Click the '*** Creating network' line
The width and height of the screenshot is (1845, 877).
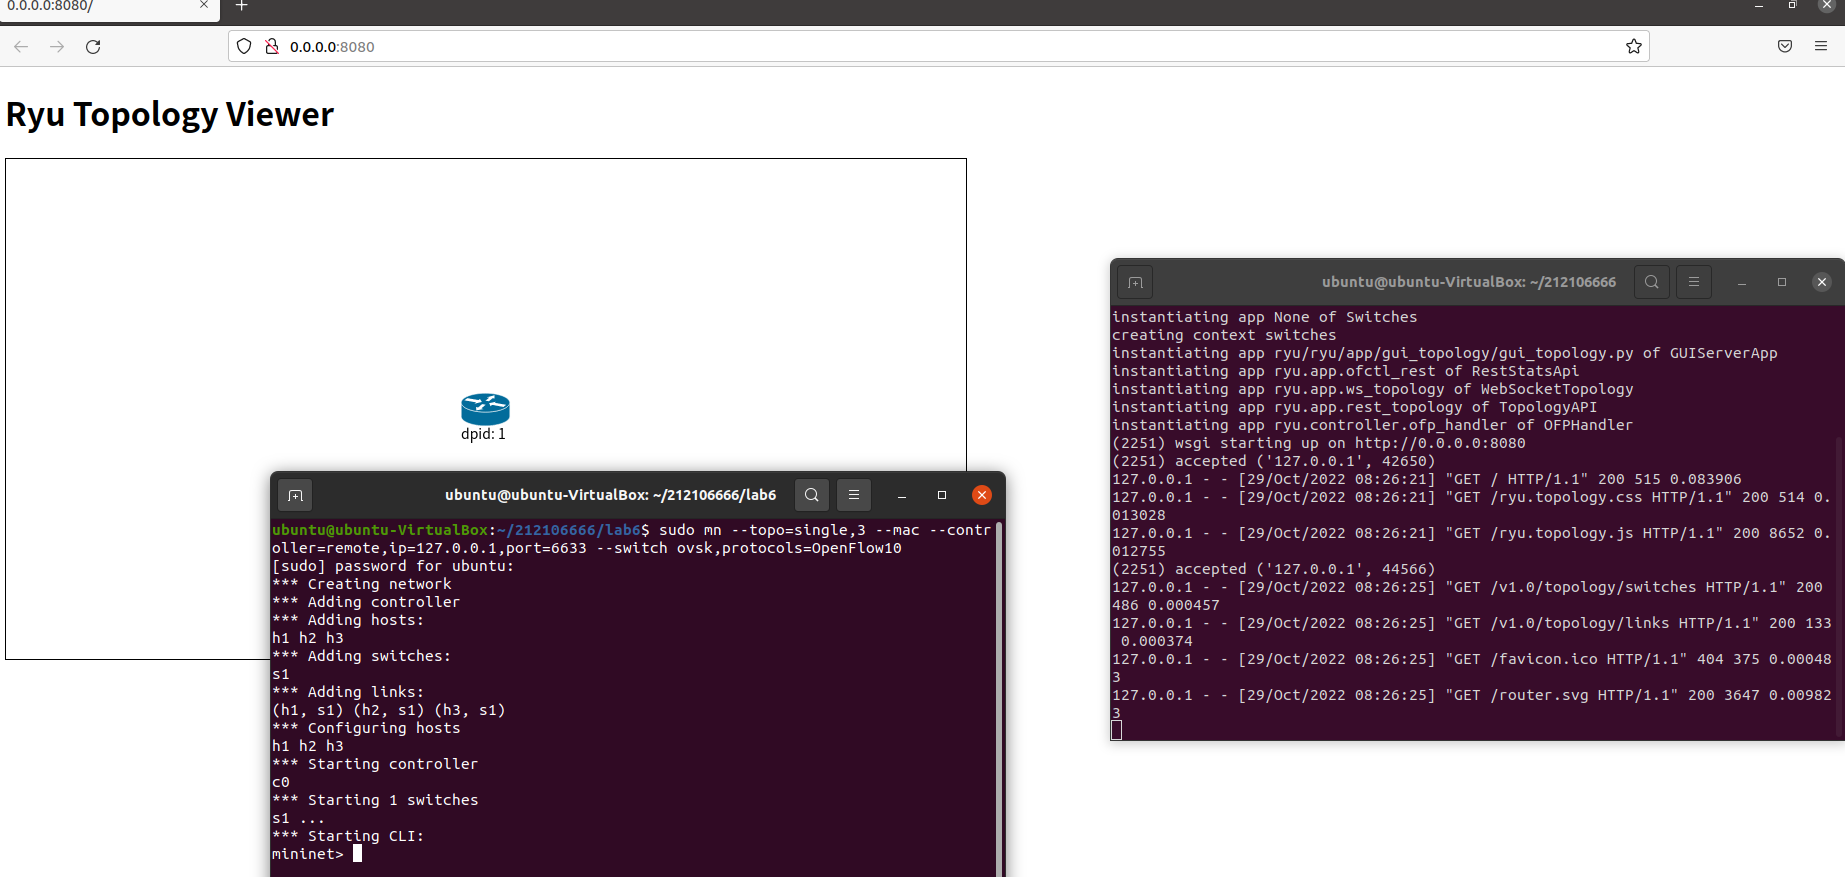click(x=362, y=584)
